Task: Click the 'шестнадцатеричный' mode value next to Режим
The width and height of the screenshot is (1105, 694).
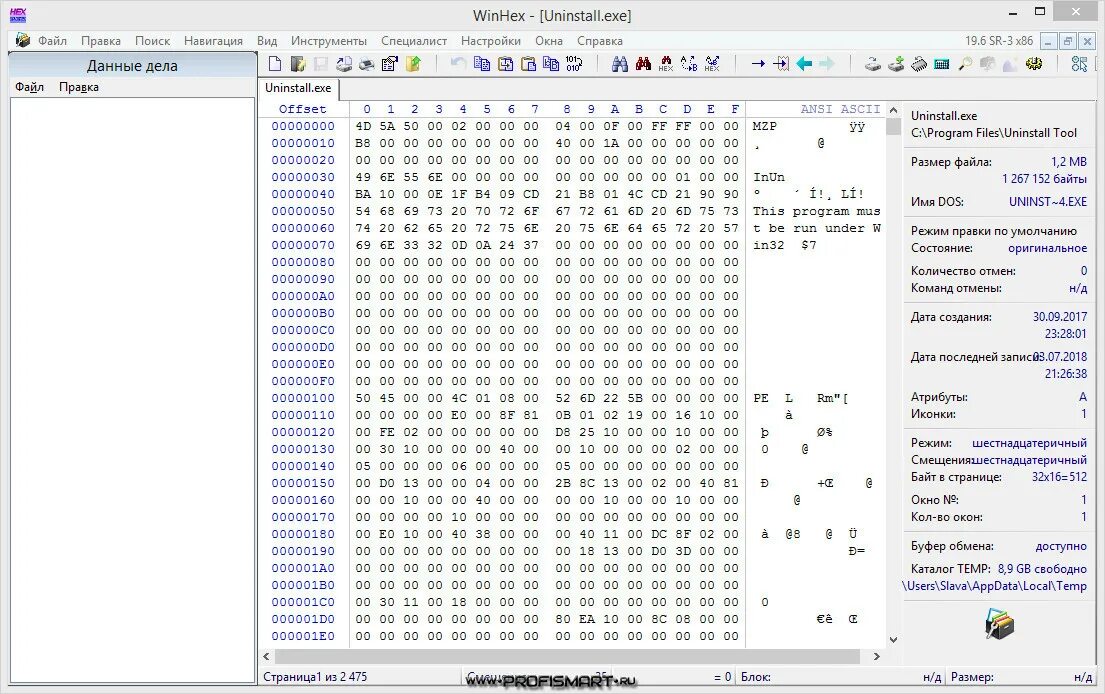Action: 1029,443
